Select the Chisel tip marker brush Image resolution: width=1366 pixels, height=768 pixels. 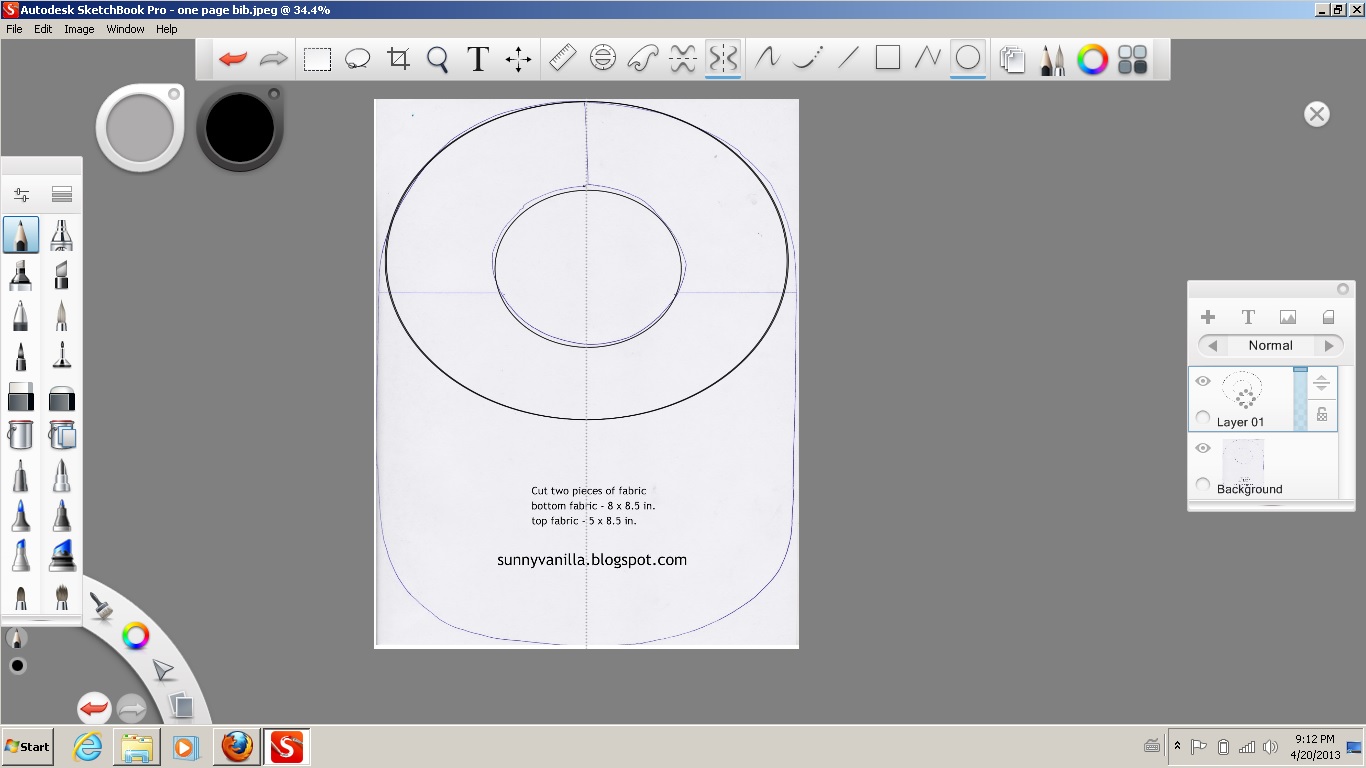(62, 275)
